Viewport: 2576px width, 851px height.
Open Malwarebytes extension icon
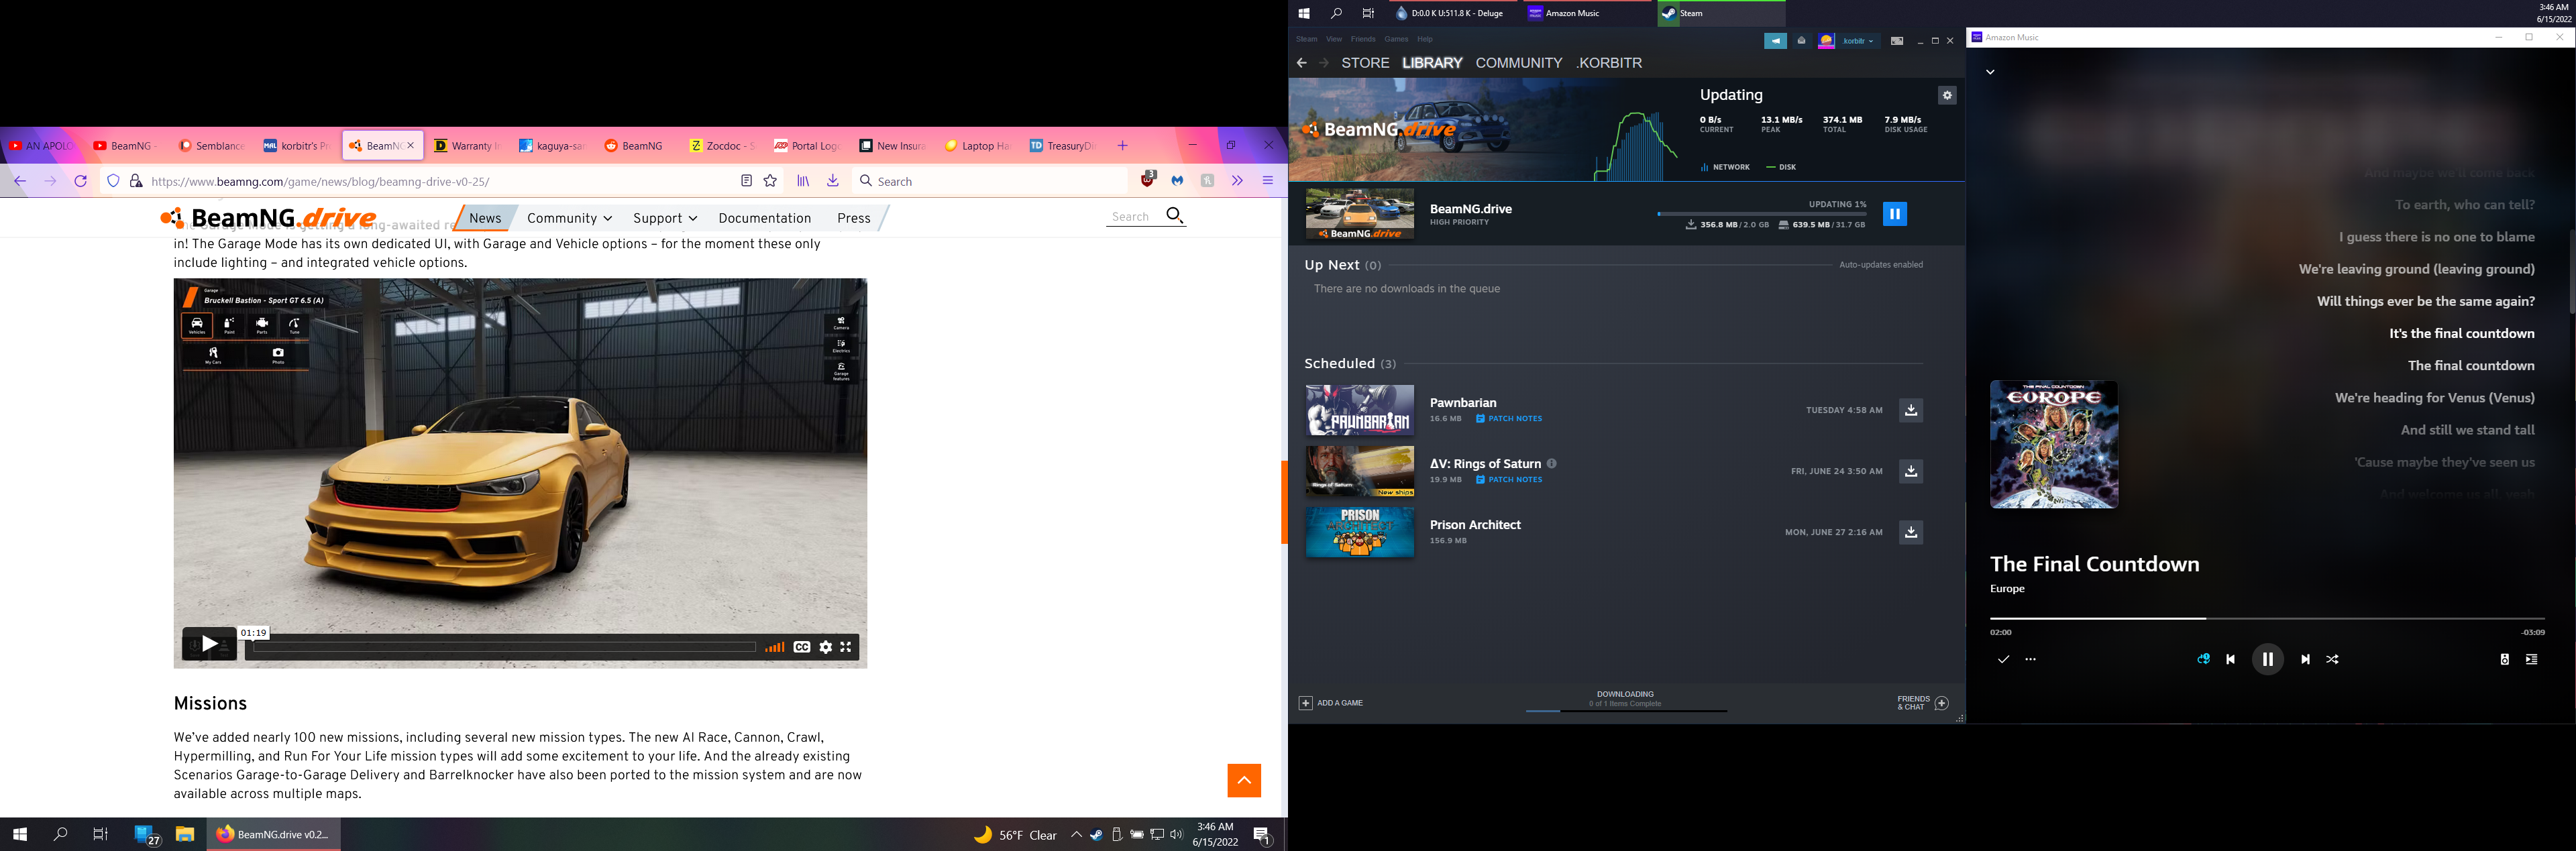(1177, 181)
